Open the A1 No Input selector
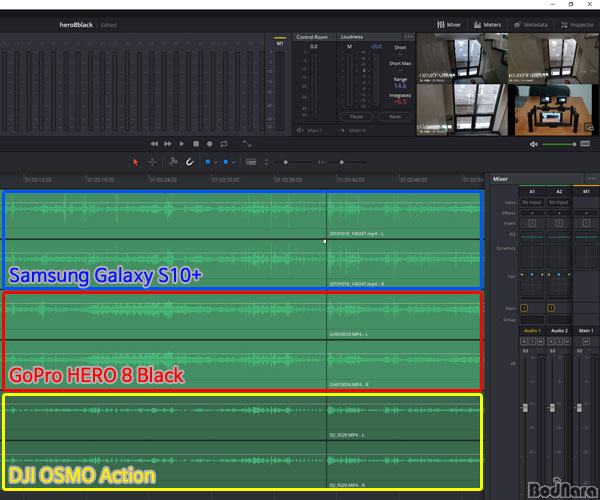This screenshot has width=600, height=500. pos(532,202)
